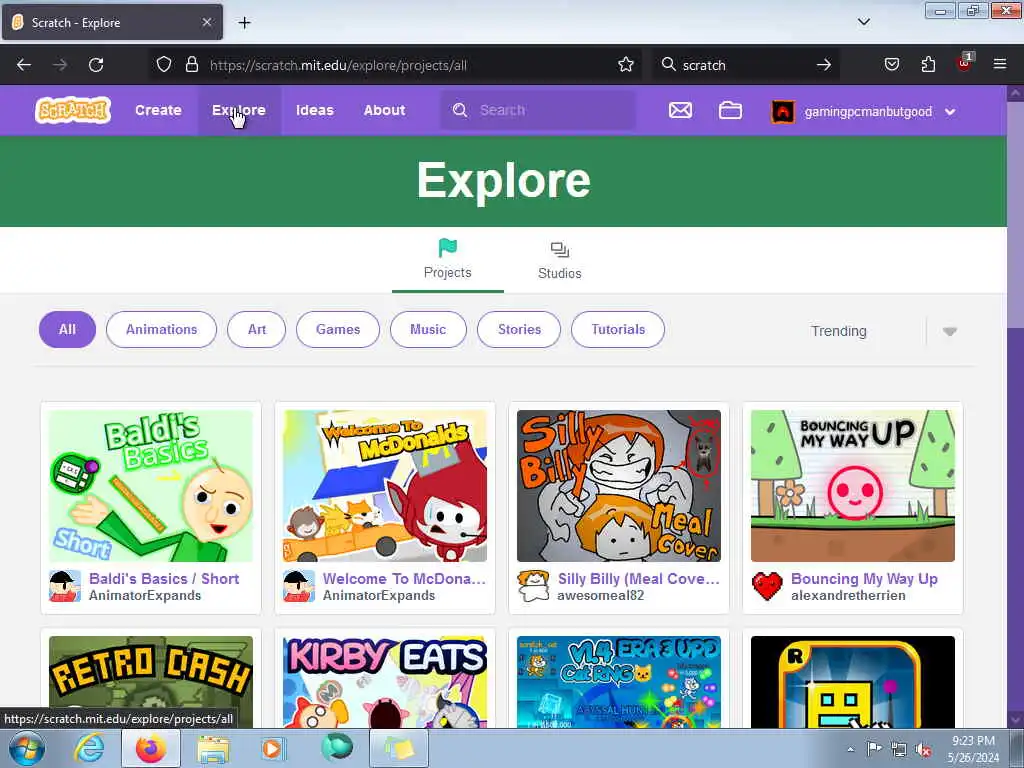Open the Welcome To McDona... project link
Image resolution: width=1024 pixels, height=768 pixels.
pos(404,579)
